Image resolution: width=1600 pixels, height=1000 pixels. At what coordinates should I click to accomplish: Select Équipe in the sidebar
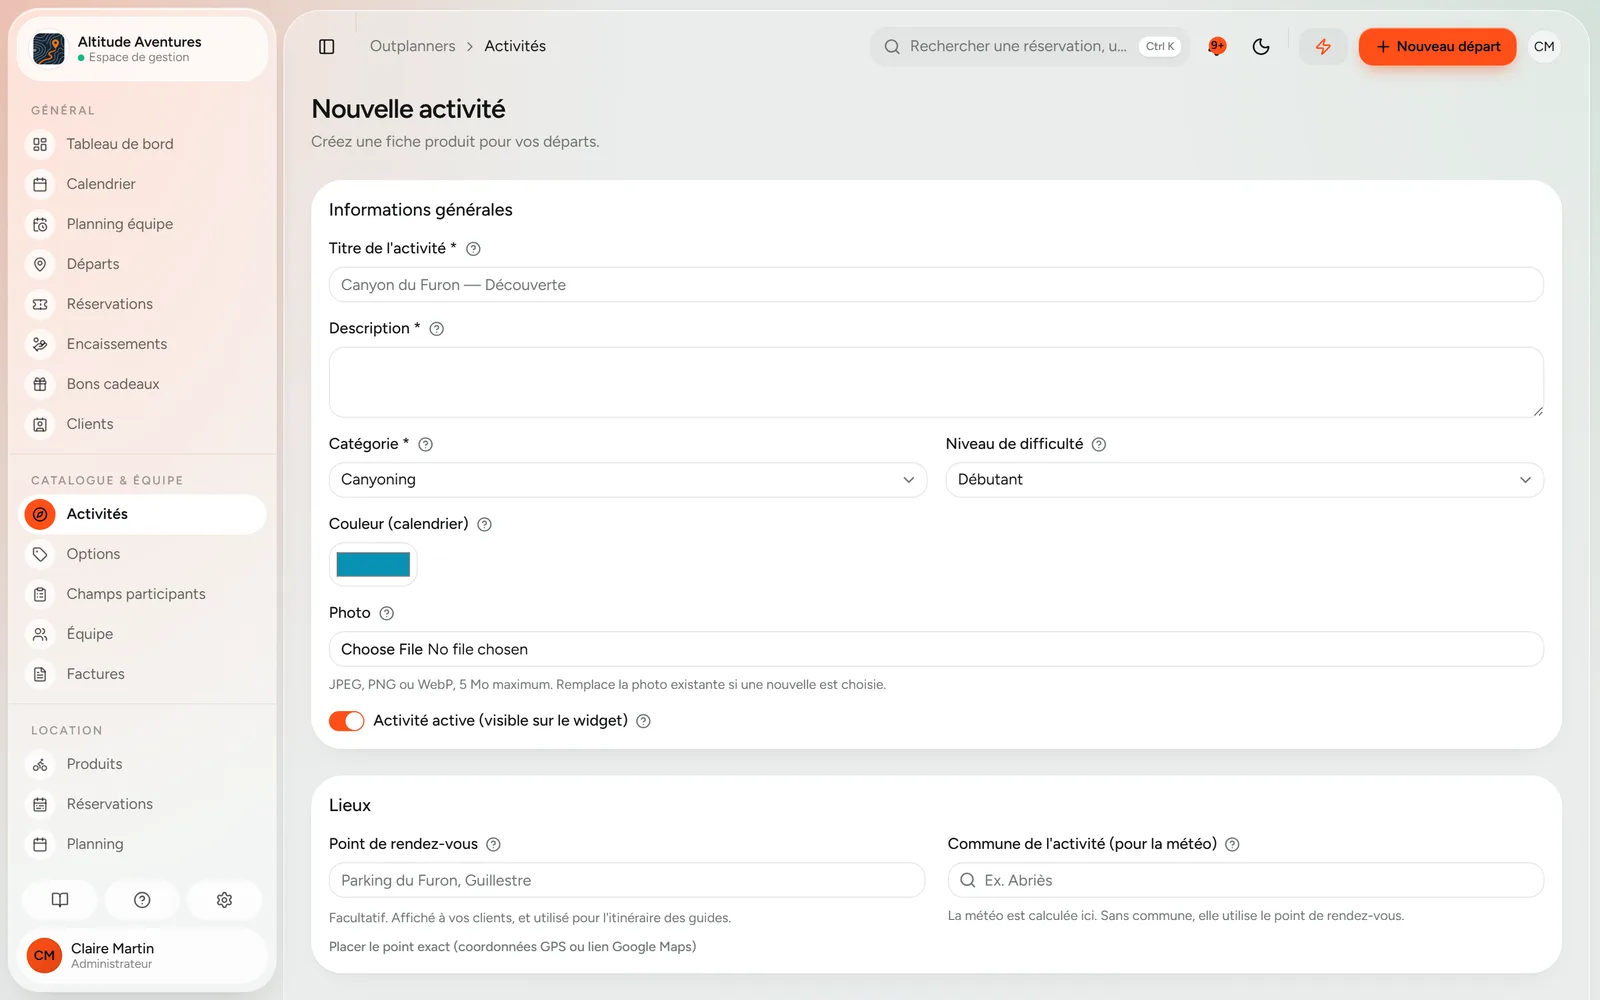tap(142, 634)
